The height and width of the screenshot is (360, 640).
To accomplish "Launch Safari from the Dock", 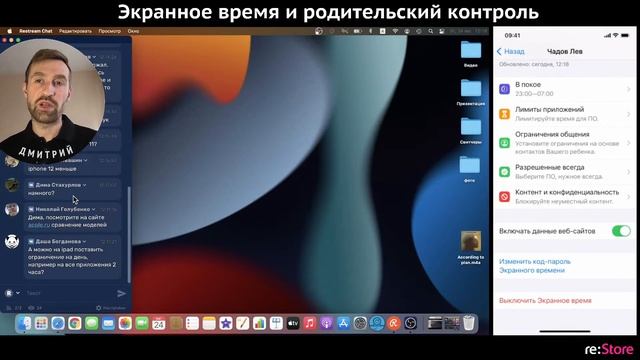I will [58, 324].
